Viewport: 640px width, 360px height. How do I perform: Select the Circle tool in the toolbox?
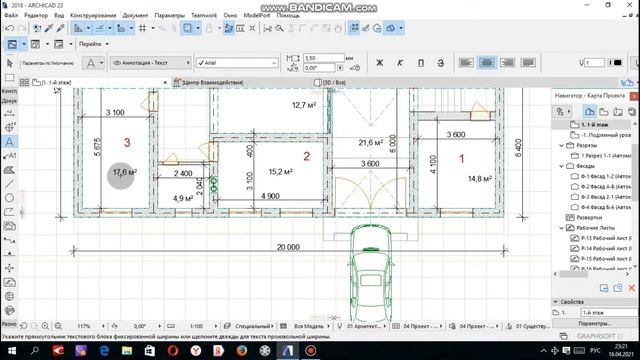tap(9, 198)
